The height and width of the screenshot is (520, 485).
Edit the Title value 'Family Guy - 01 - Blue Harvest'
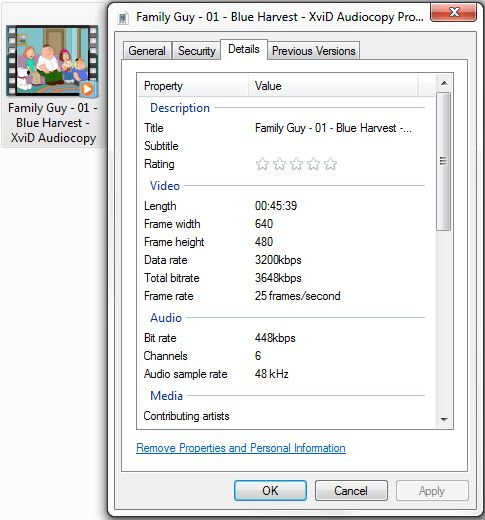[x=333, y=128]
